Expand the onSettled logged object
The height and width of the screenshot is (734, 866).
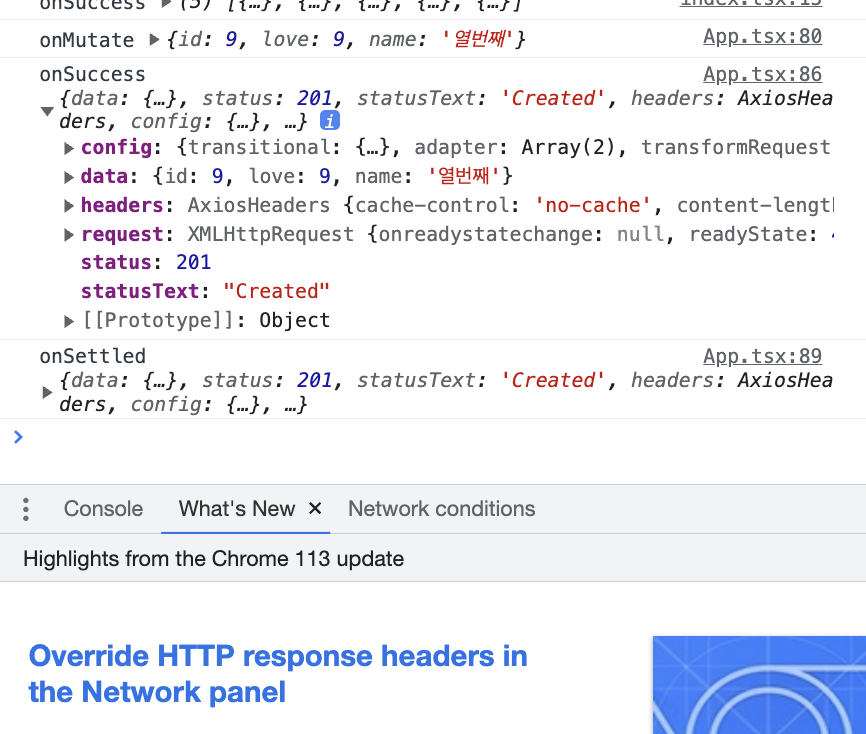pyautogui.click(x=47, y=392)
